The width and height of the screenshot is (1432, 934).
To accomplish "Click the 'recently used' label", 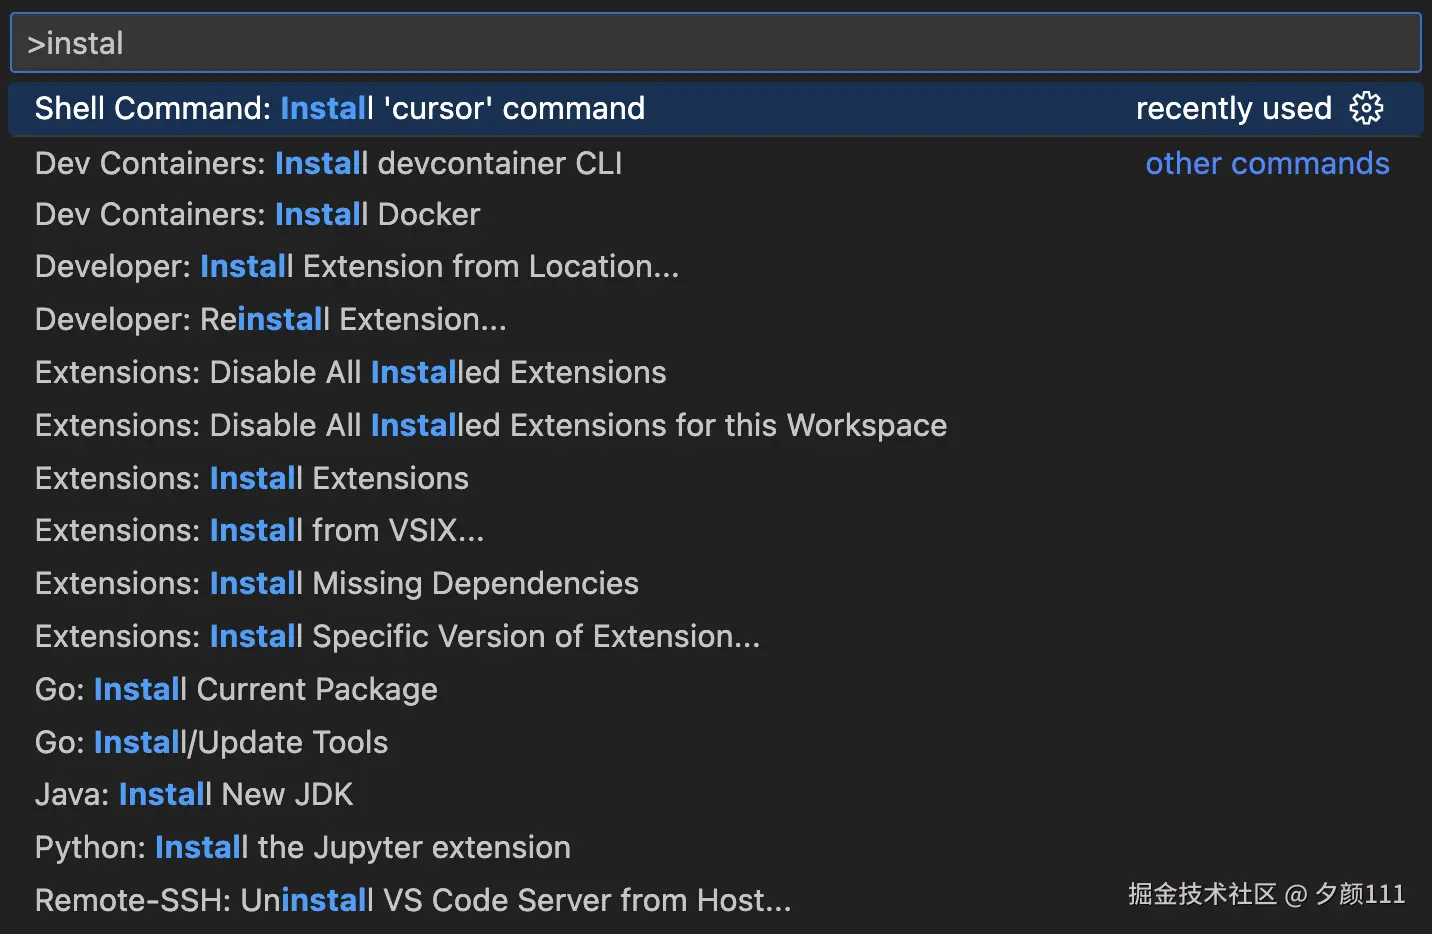I will (x=1233, y=108).
